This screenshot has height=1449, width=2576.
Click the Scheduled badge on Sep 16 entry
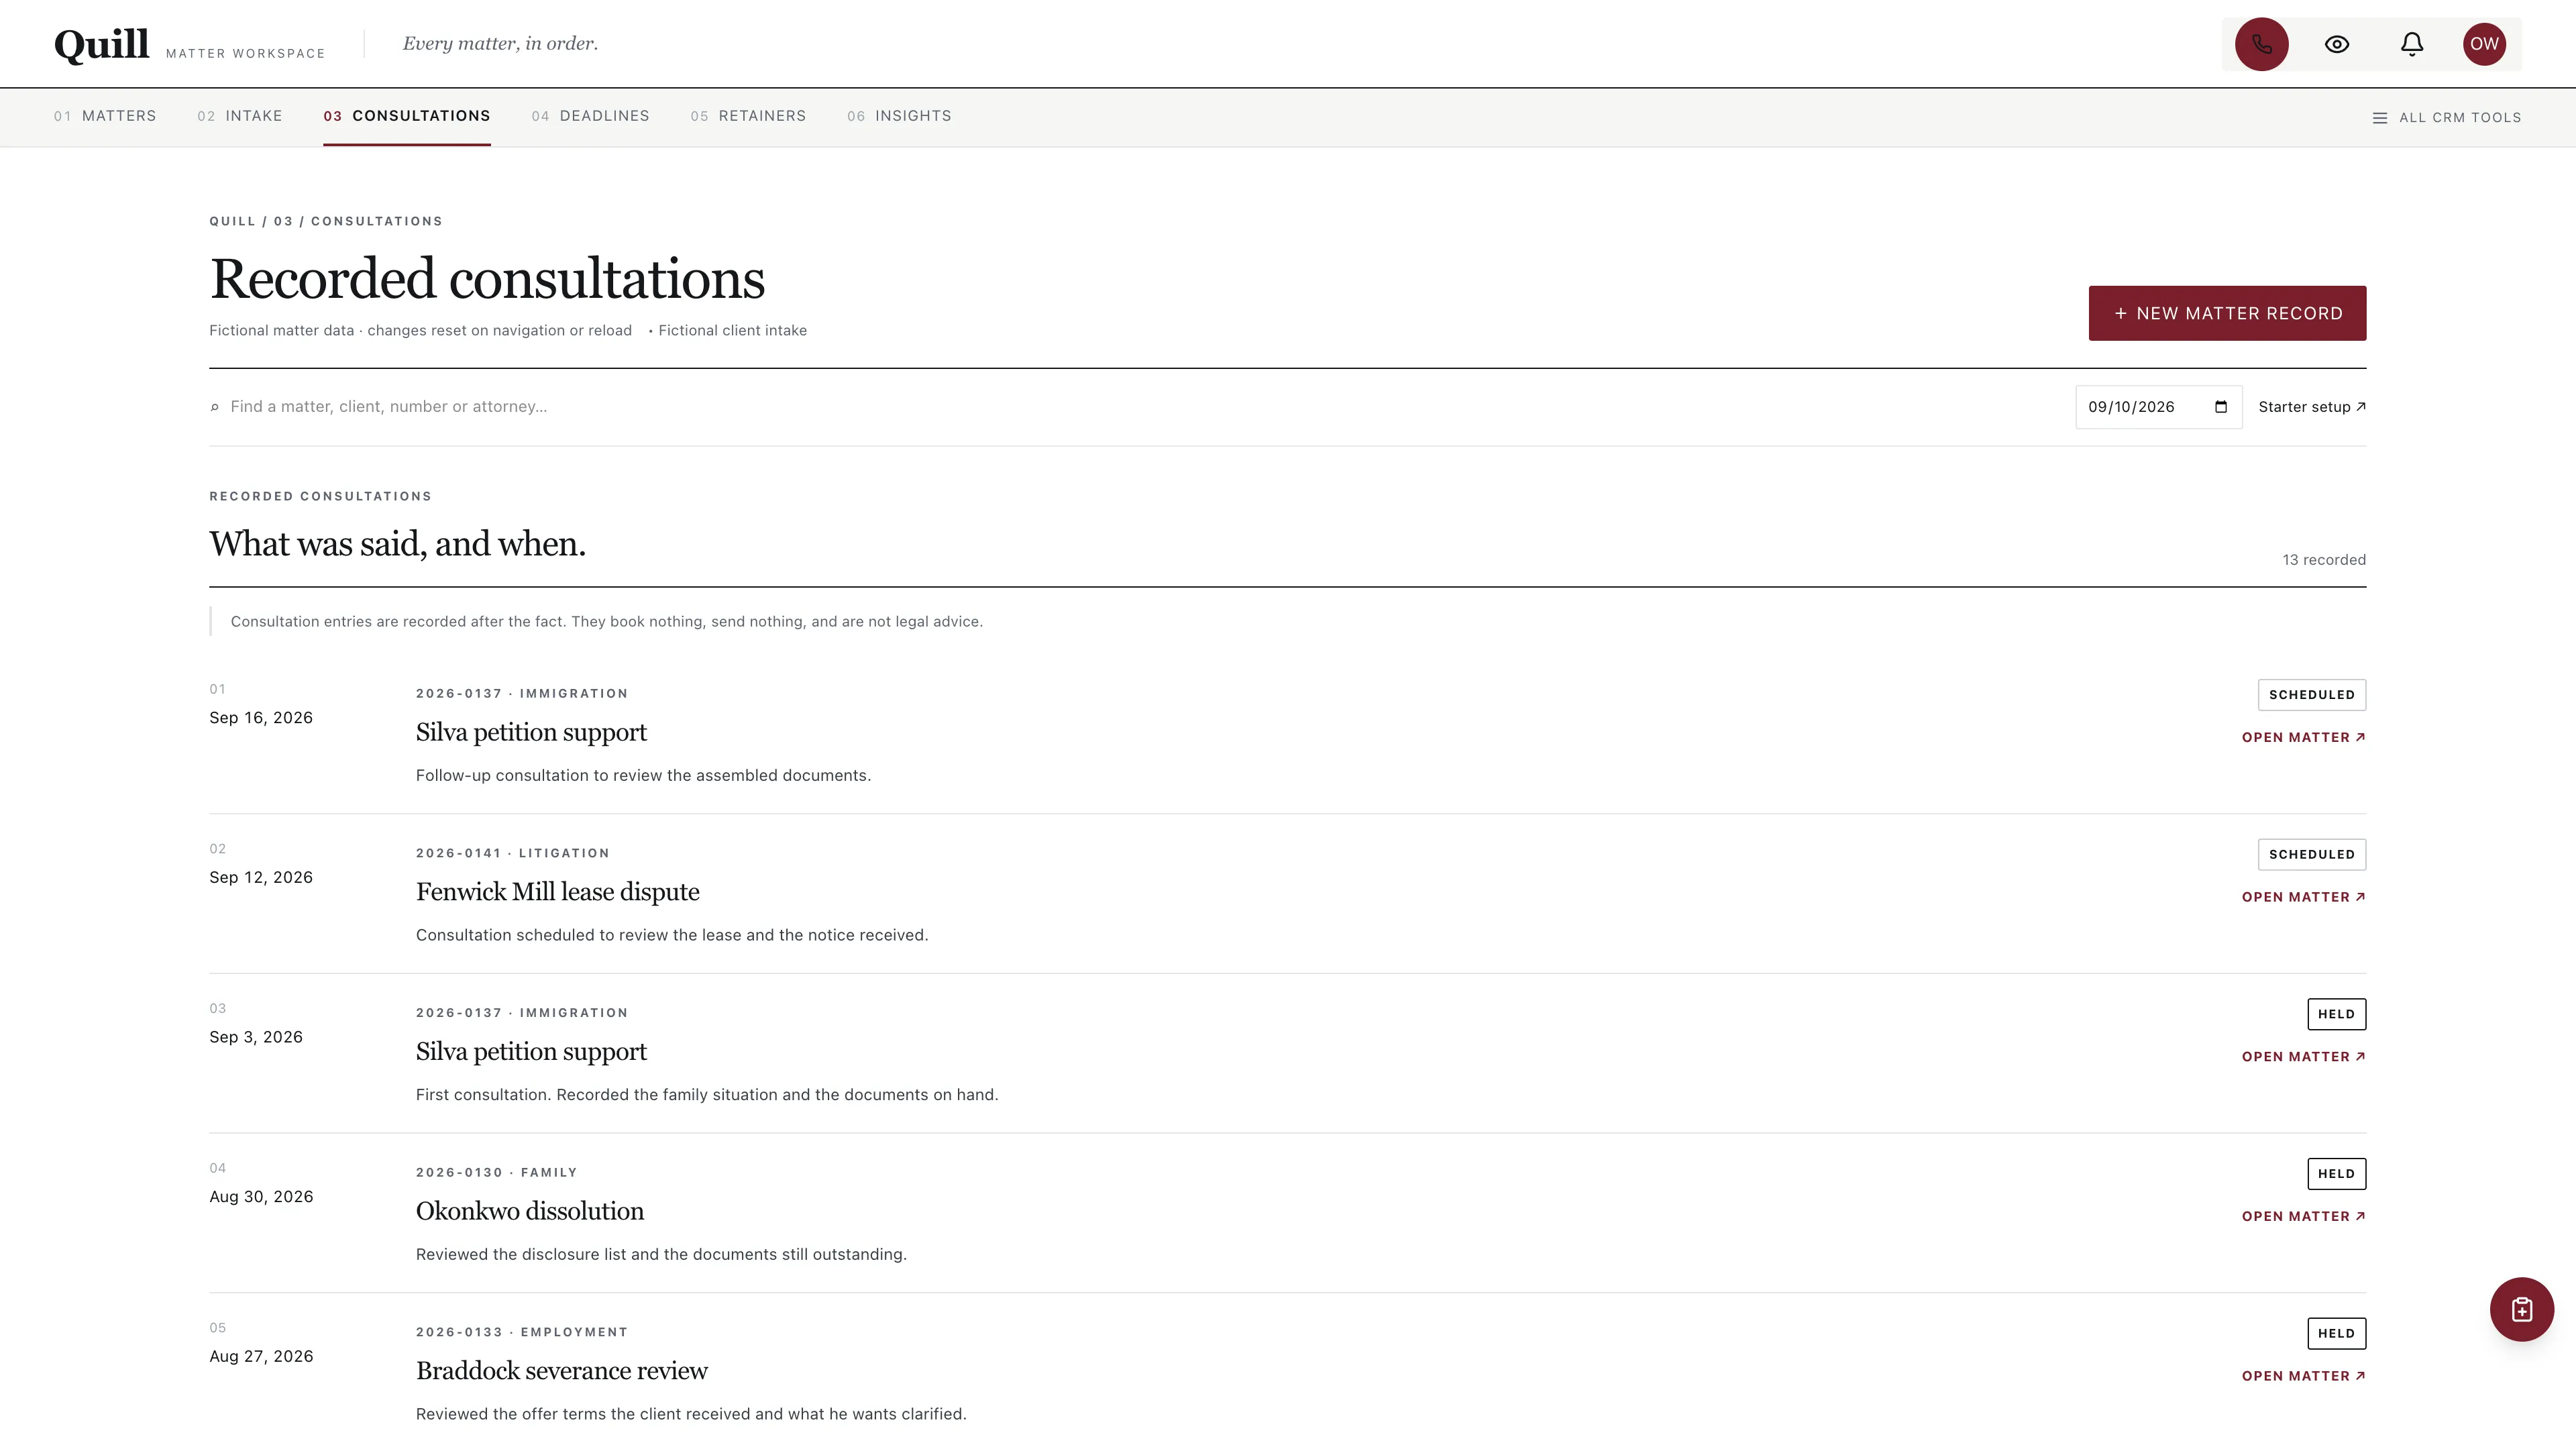[x=2311, y=695]
